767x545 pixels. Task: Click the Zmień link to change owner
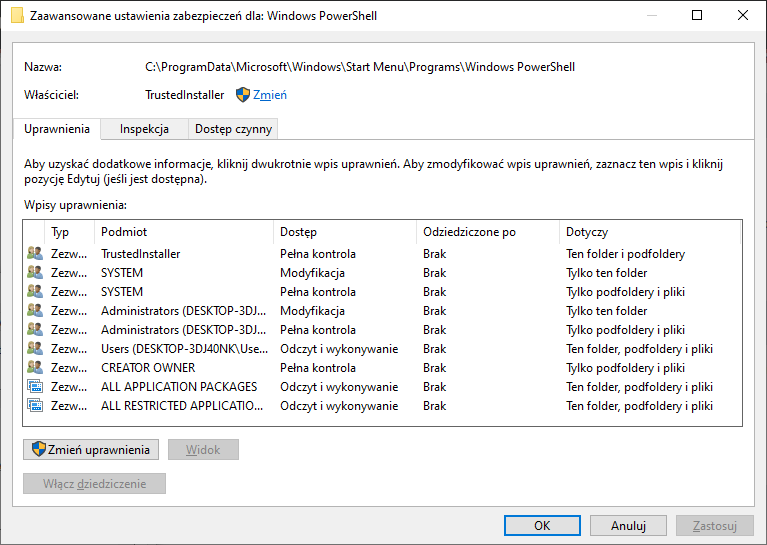click(x=270, y=94)
